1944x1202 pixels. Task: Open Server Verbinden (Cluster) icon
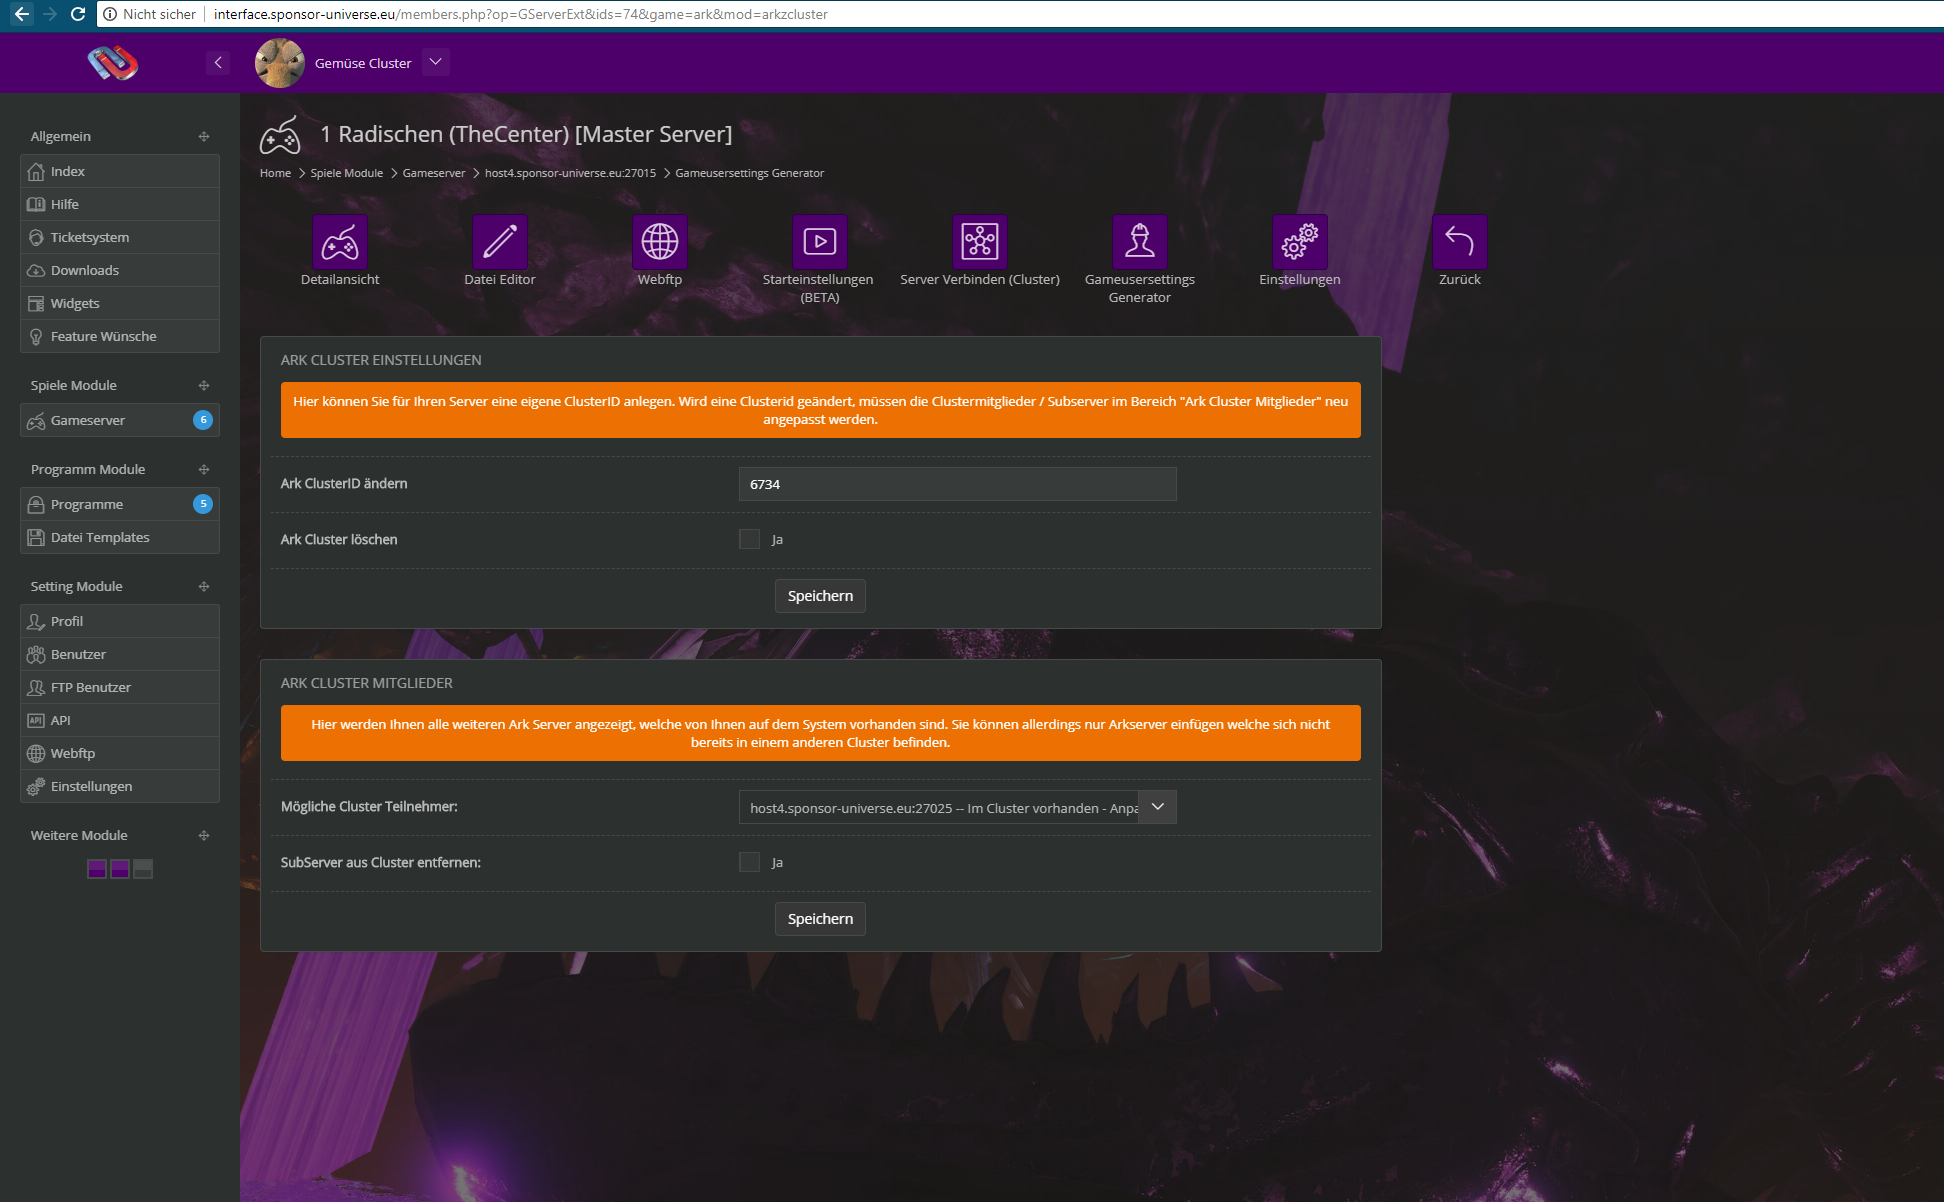click(x=980, y=242)
